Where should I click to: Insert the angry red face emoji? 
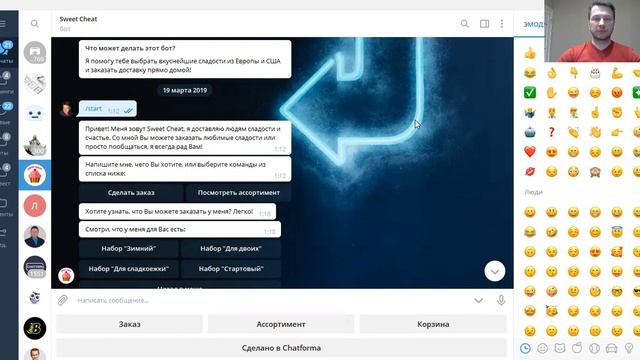(x=617, y=93)
